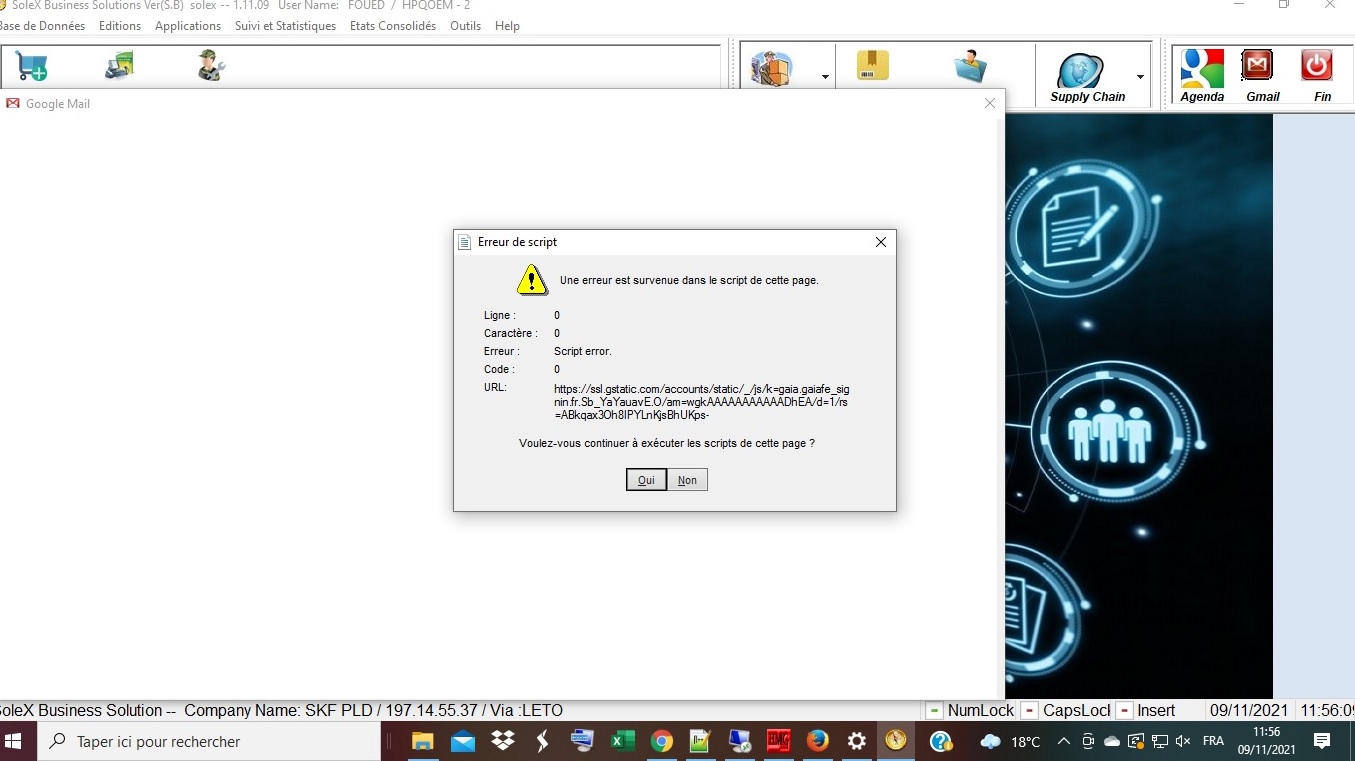
Task: Close the Erreur de script dialog
Action: pyautogui.click(x=880, y=242)
